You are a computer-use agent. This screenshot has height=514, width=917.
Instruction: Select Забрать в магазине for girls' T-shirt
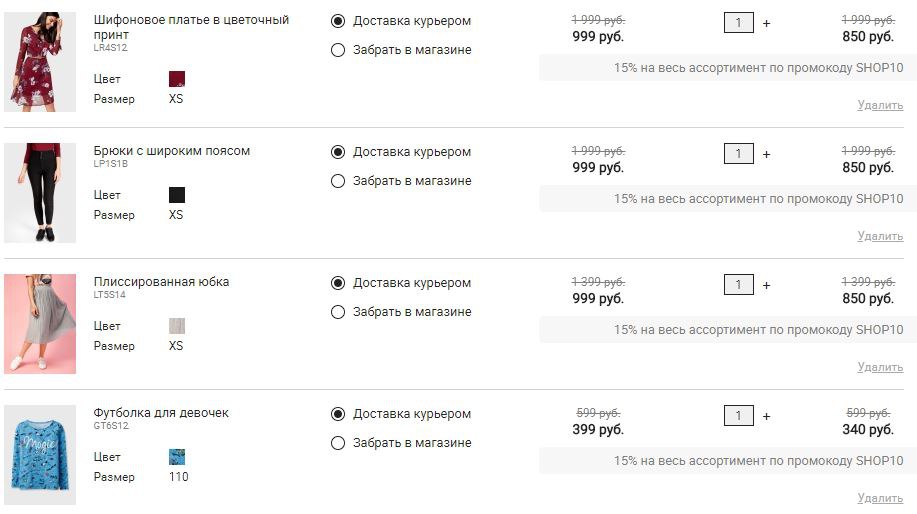pyautogui.click(x=337, y=443)
